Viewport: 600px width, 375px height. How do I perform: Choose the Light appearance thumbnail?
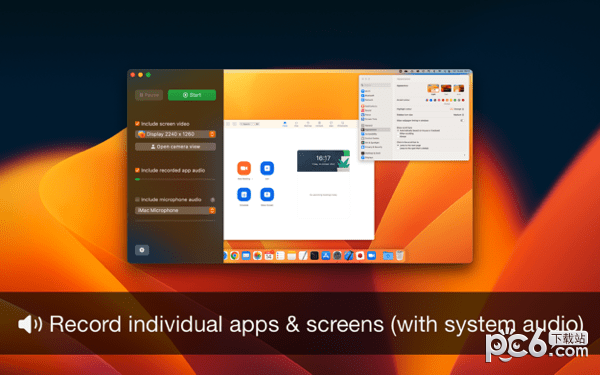(x=433, y=88)
